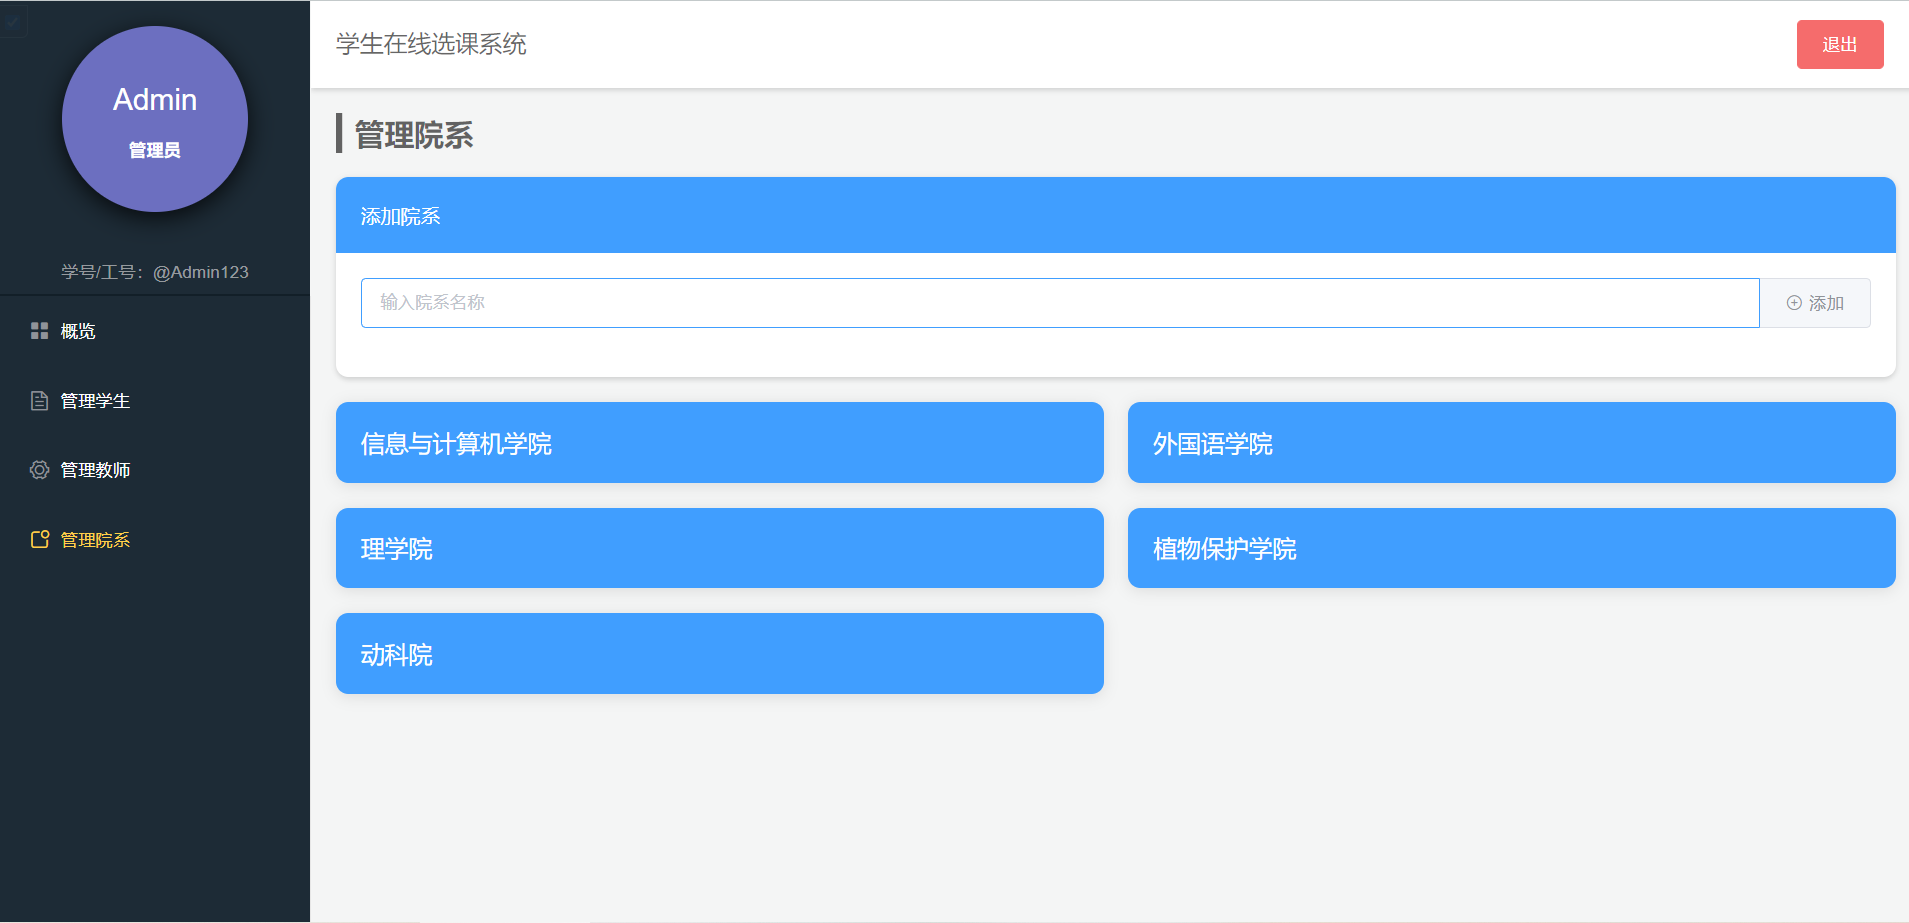The image size is (1909, 923).
Task: Focus the 输入院系名称 input field
Action: tap(1060, 303)
